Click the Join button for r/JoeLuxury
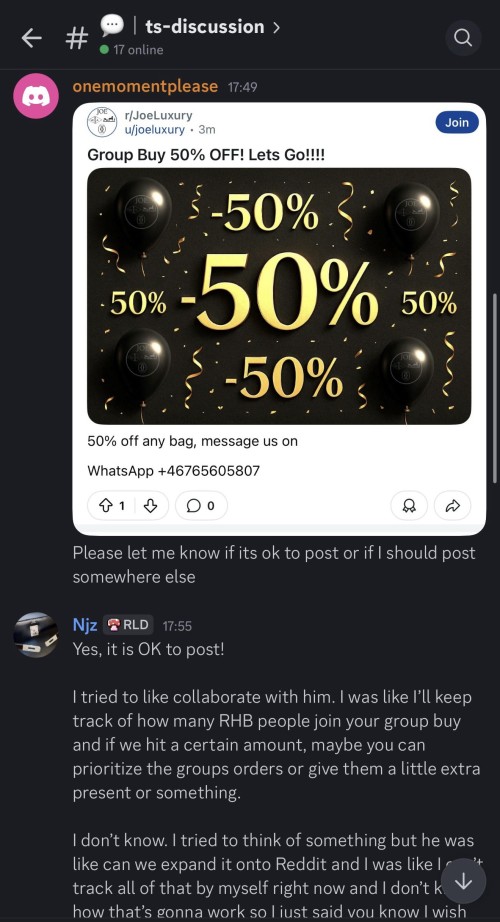Viewport: 500px width, 922px height. point(457,122)
